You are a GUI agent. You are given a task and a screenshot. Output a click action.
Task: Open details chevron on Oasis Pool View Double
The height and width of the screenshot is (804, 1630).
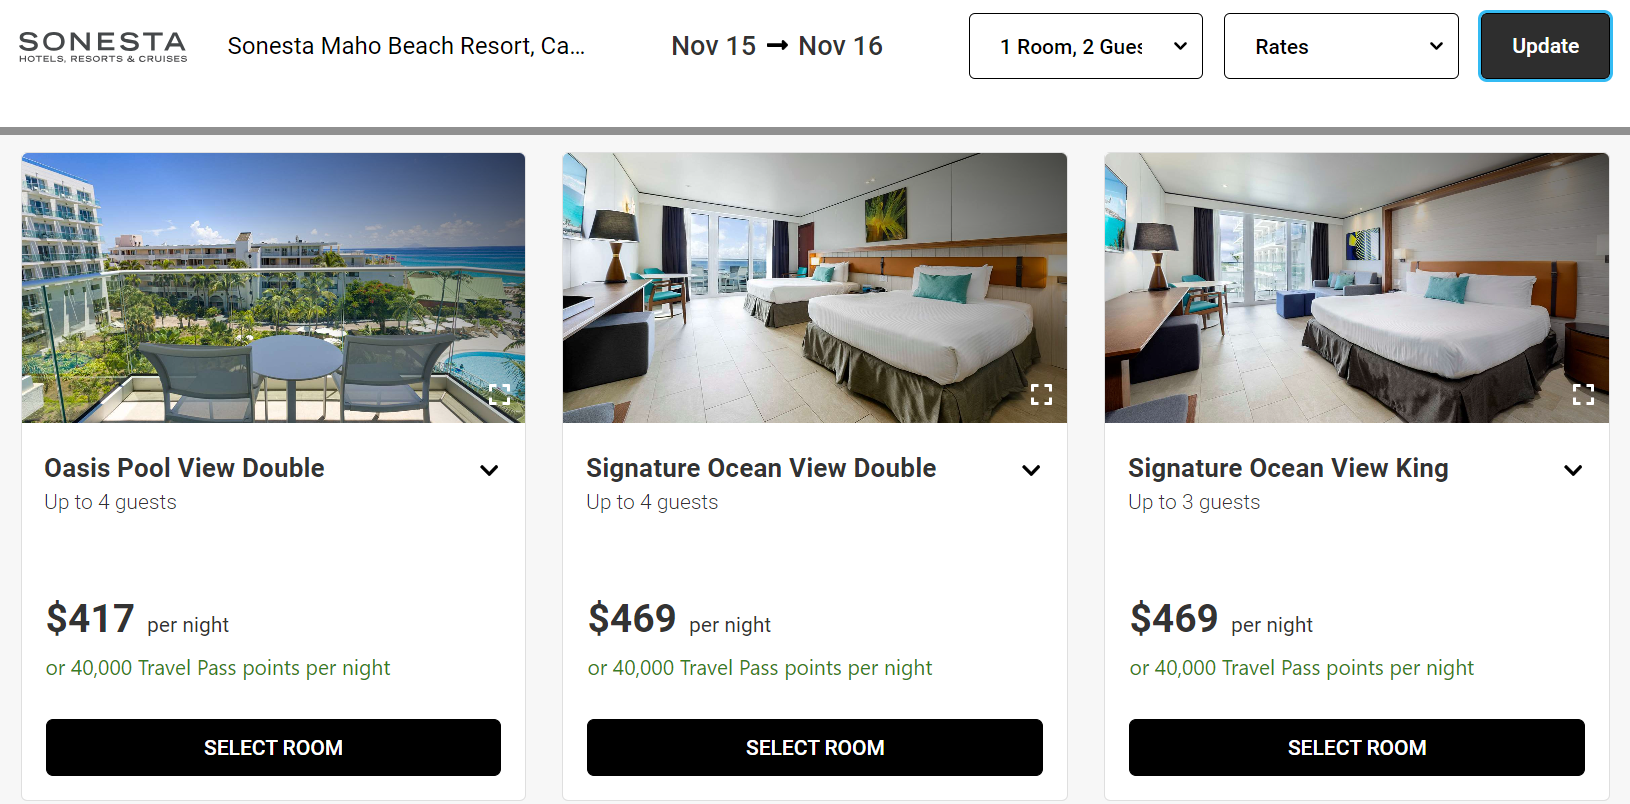pos(489,470)
